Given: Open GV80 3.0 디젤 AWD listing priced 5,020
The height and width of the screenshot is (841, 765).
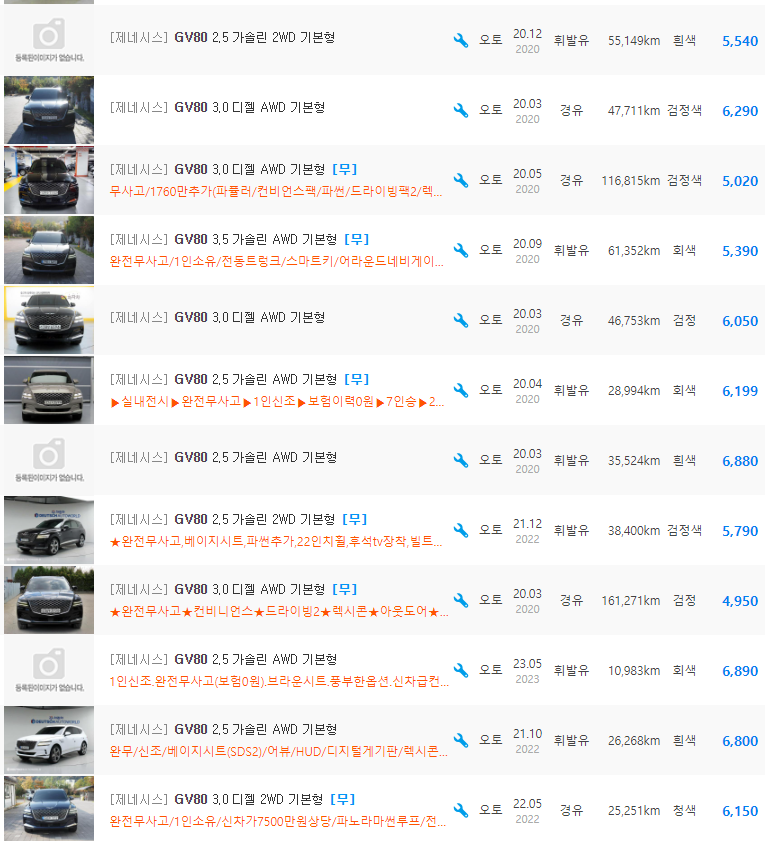Looking at the screenshot, I should 217,169.
